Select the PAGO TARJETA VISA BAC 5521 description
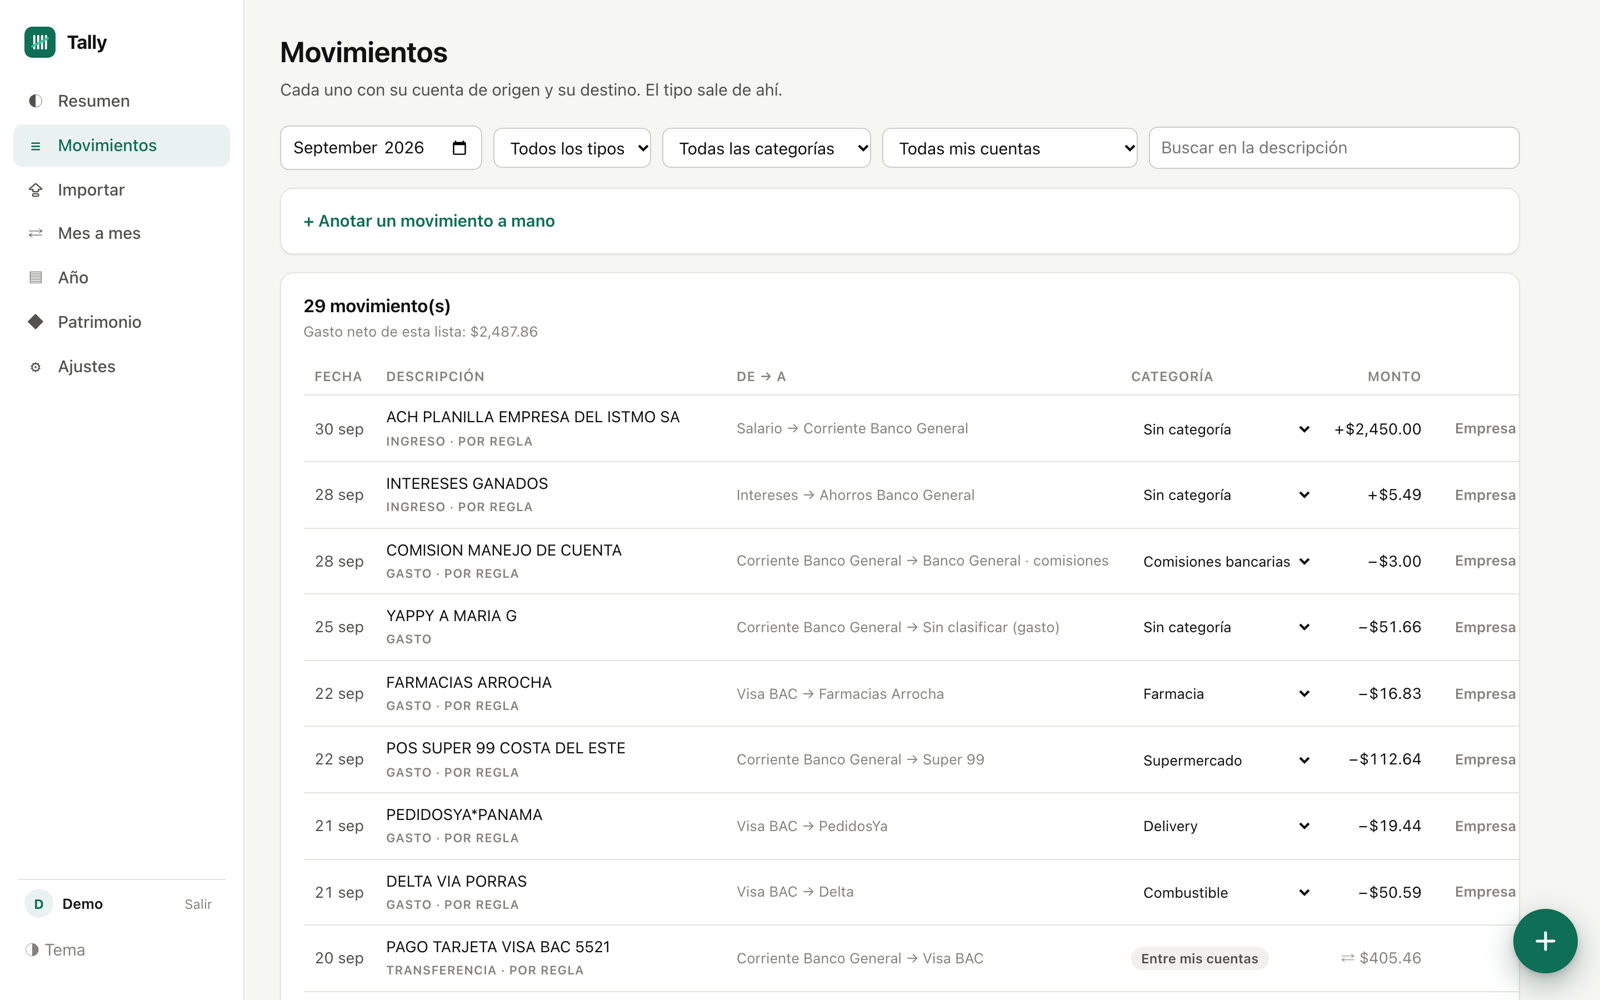 click(498, 947)
